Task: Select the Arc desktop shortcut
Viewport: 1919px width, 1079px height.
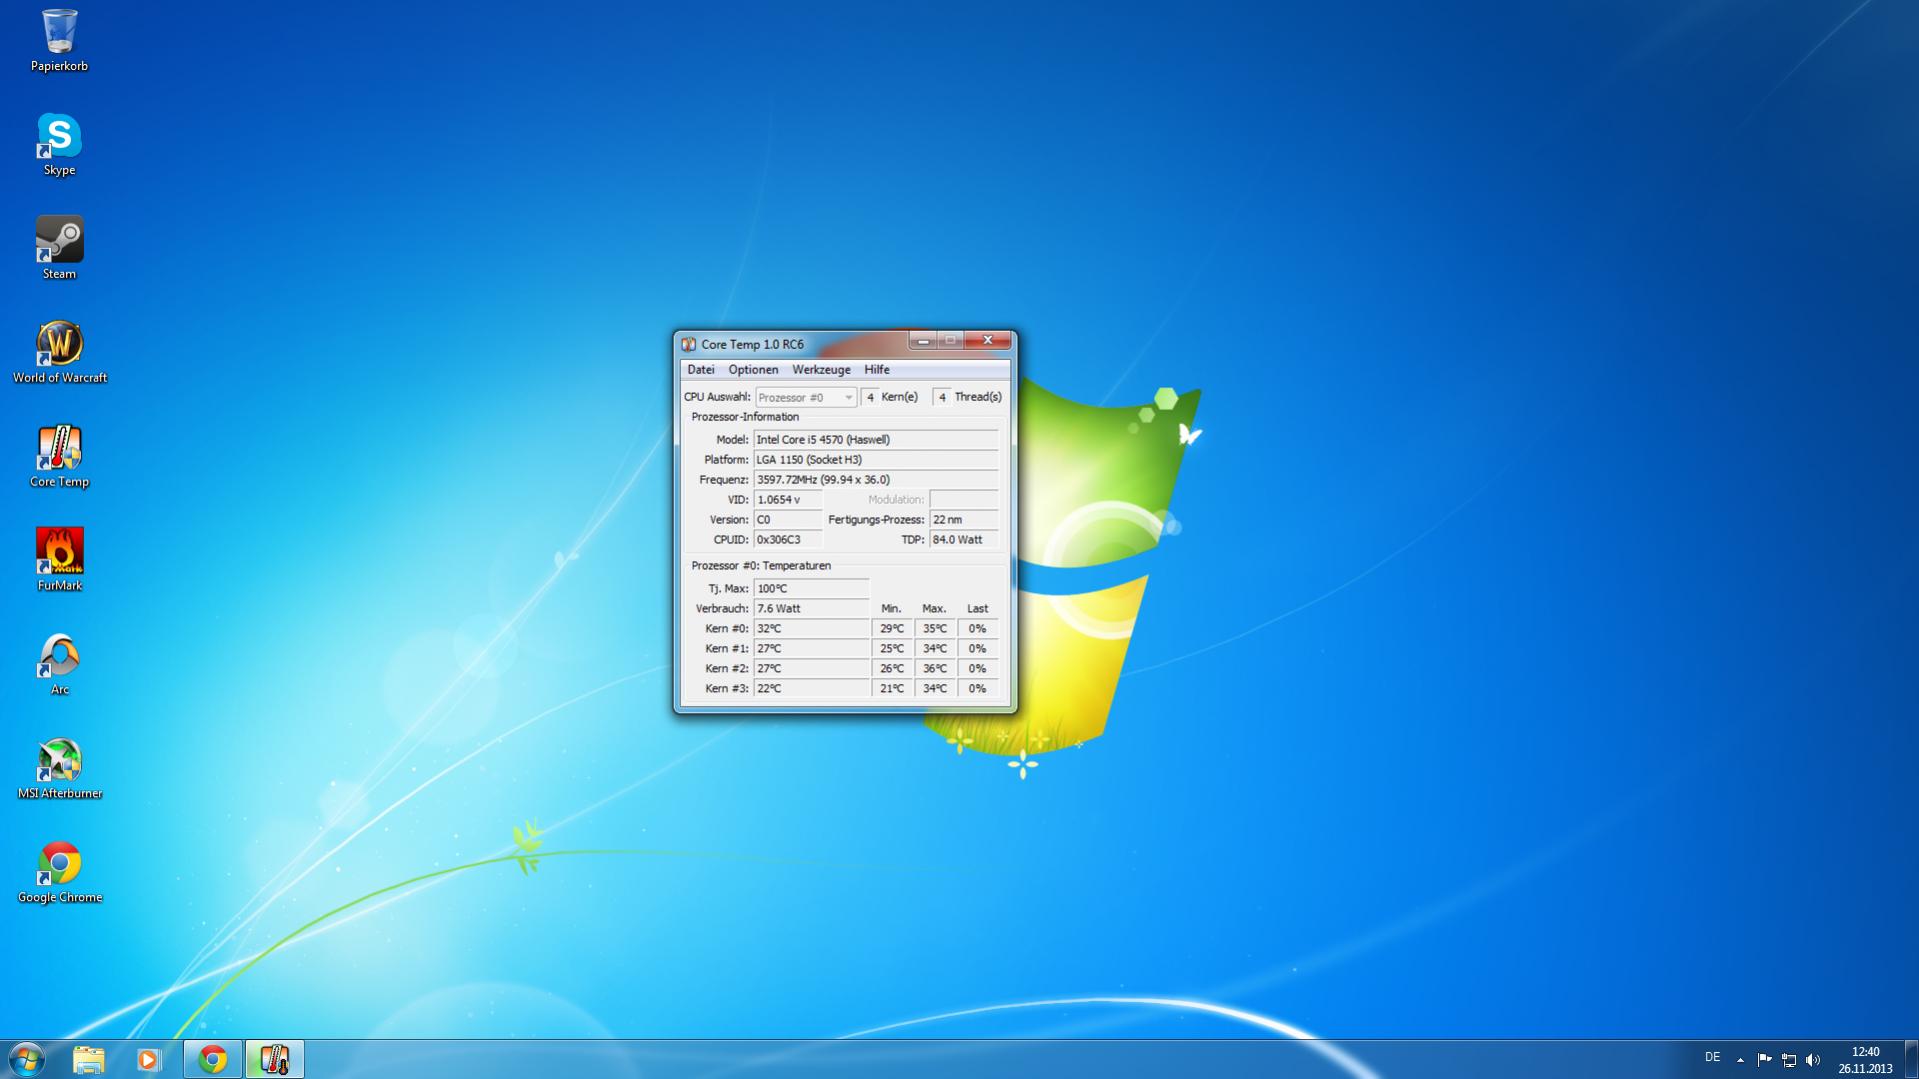Action: point(59,664)
